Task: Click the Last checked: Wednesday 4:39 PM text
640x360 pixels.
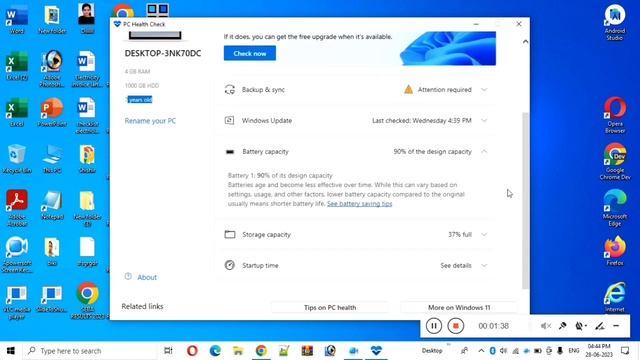Action: pos(422,120)
